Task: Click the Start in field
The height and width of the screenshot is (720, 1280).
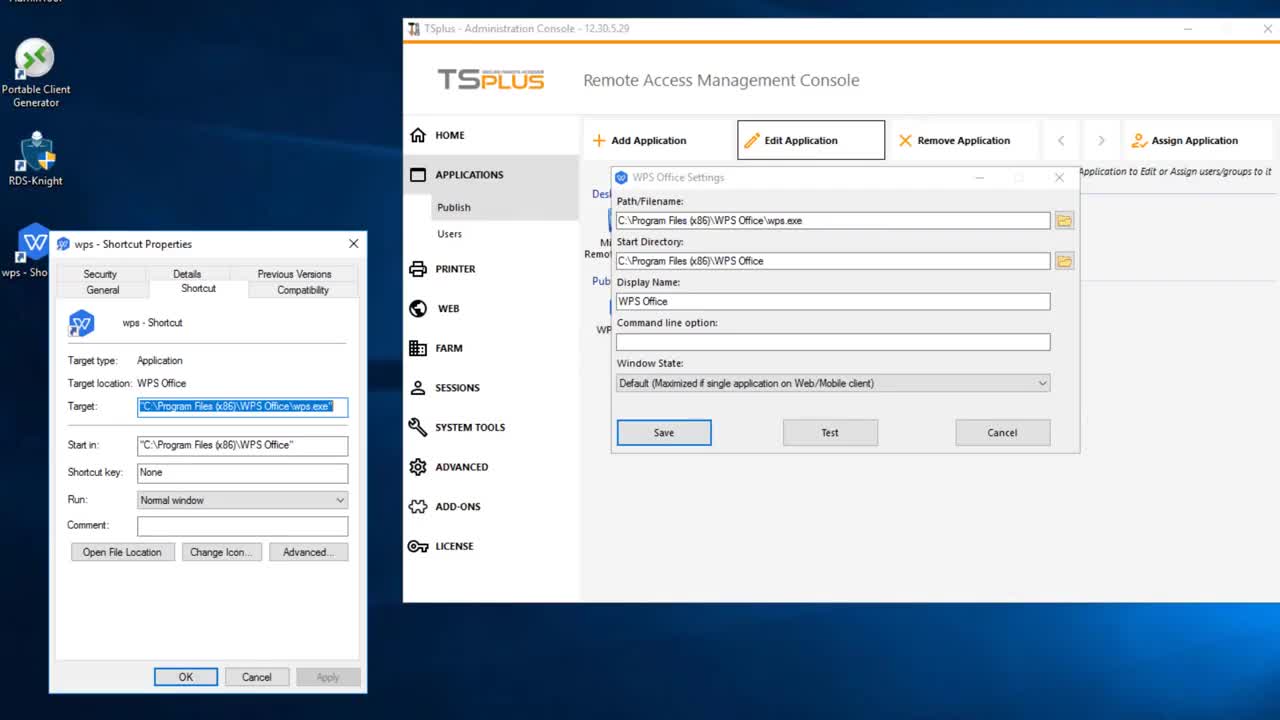Action: 243,445
